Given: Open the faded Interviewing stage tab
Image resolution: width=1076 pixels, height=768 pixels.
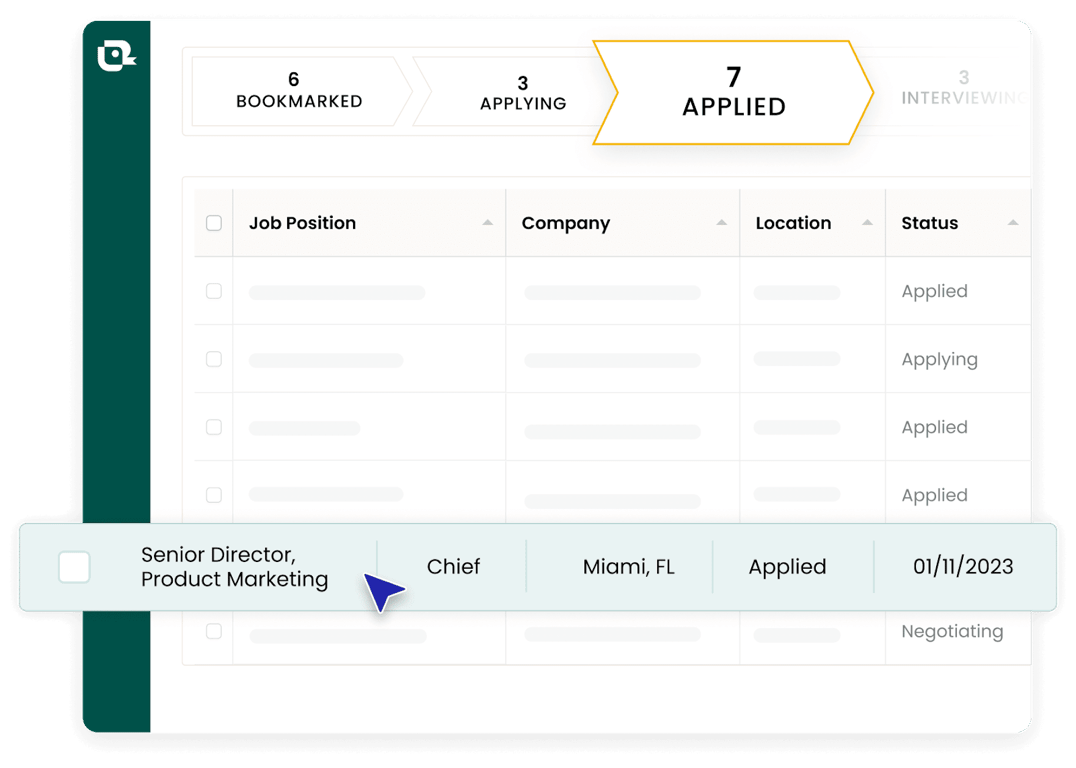Looking at the screenshot, I should click(x=963, y=88).
